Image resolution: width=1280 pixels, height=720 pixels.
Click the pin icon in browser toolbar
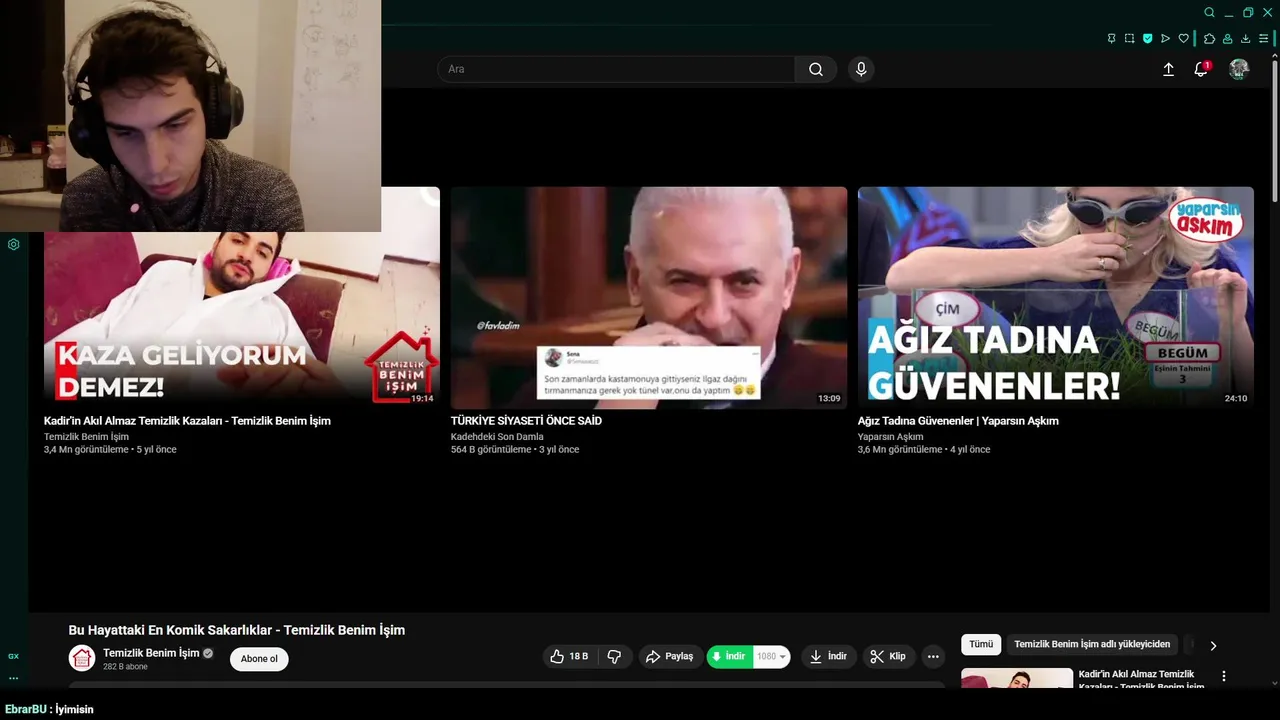coord(1111,38)
